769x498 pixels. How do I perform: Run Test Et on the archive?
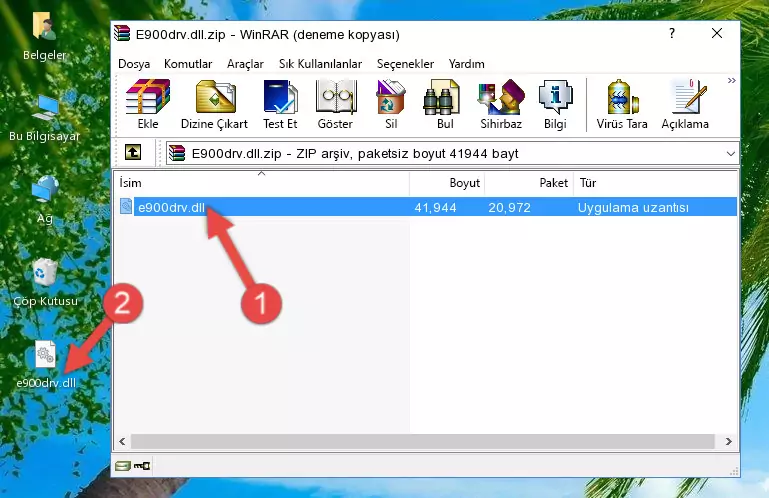[x=280, y=105]
